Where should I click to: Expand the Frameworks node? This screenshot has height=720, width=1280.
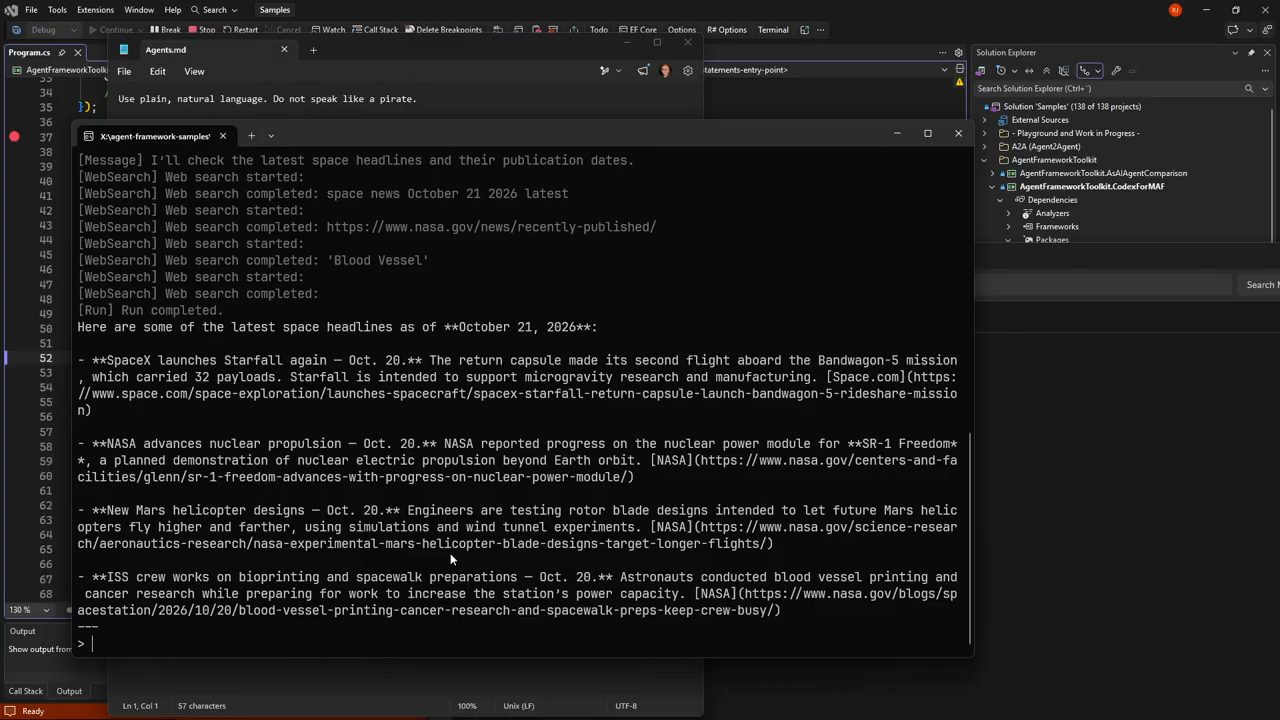[x=1009, y=227]
